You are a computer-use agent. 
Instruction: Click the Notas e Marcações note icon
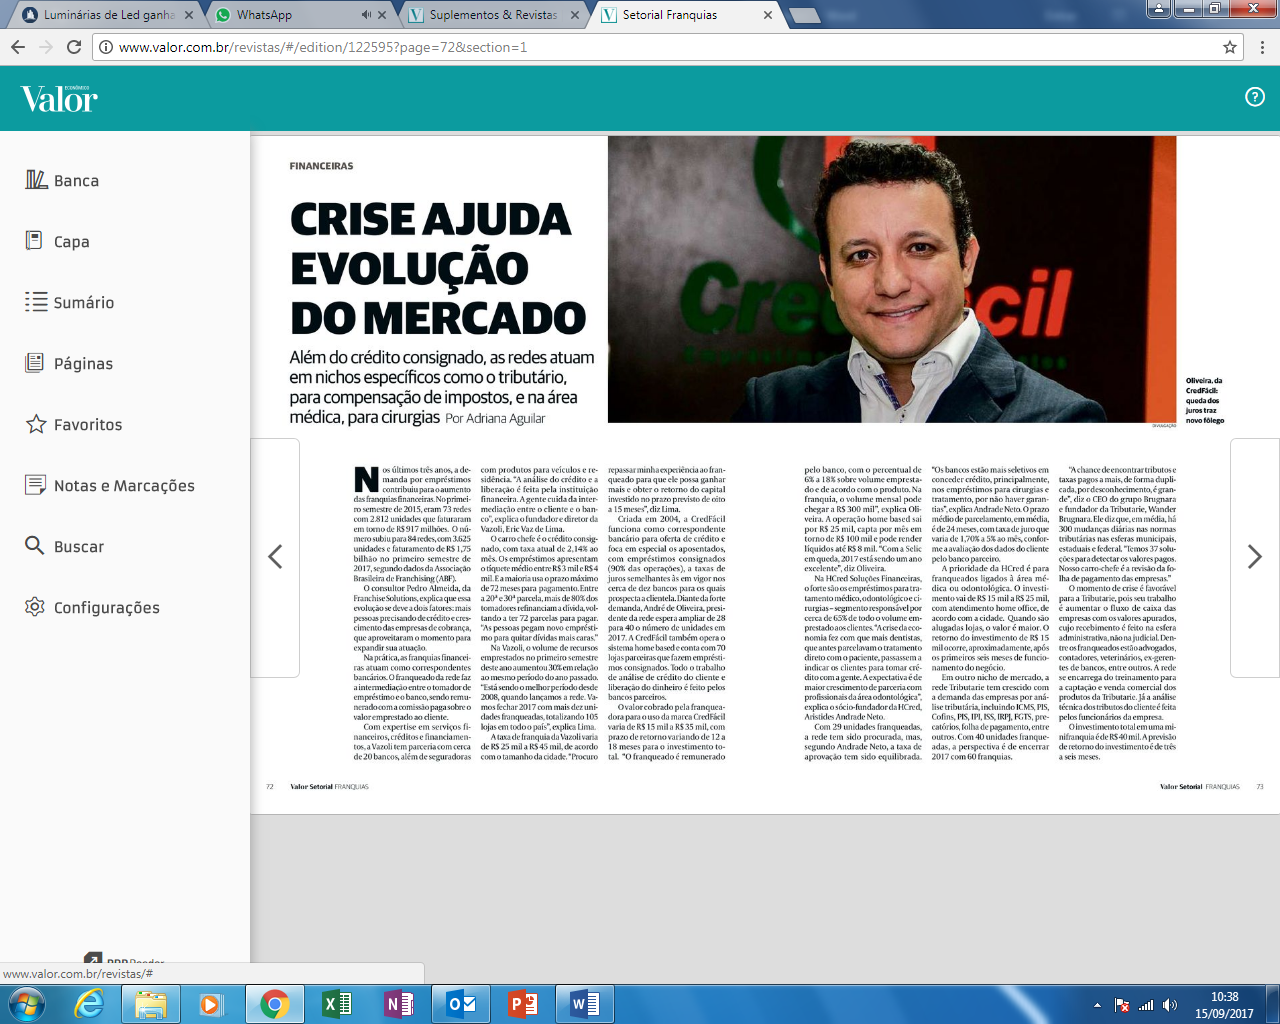pos(36,485)
